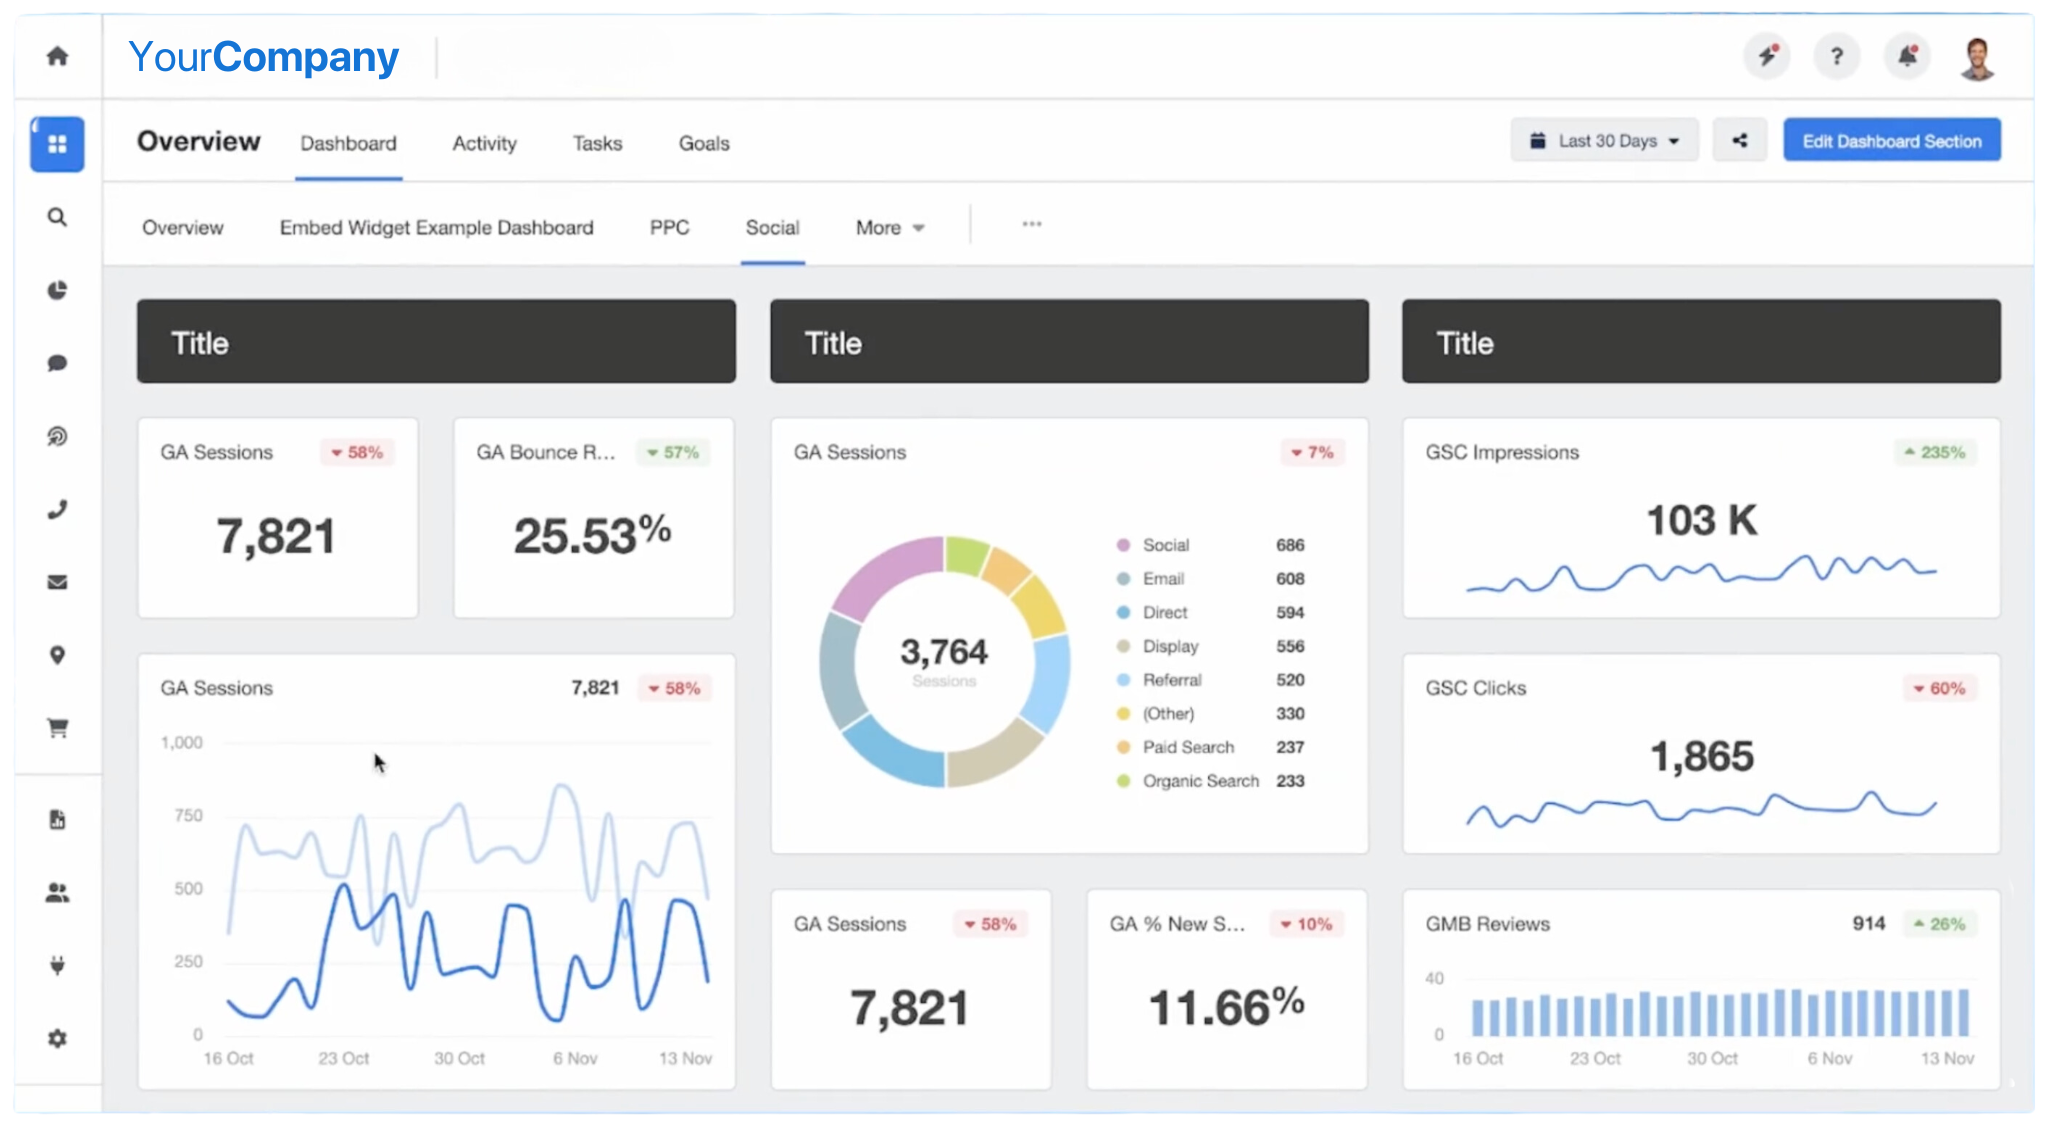Open the notifications bell icon
The height and width of the screenshot is (1125, 2048).
pyautogui.click(x=1907, y=56)
